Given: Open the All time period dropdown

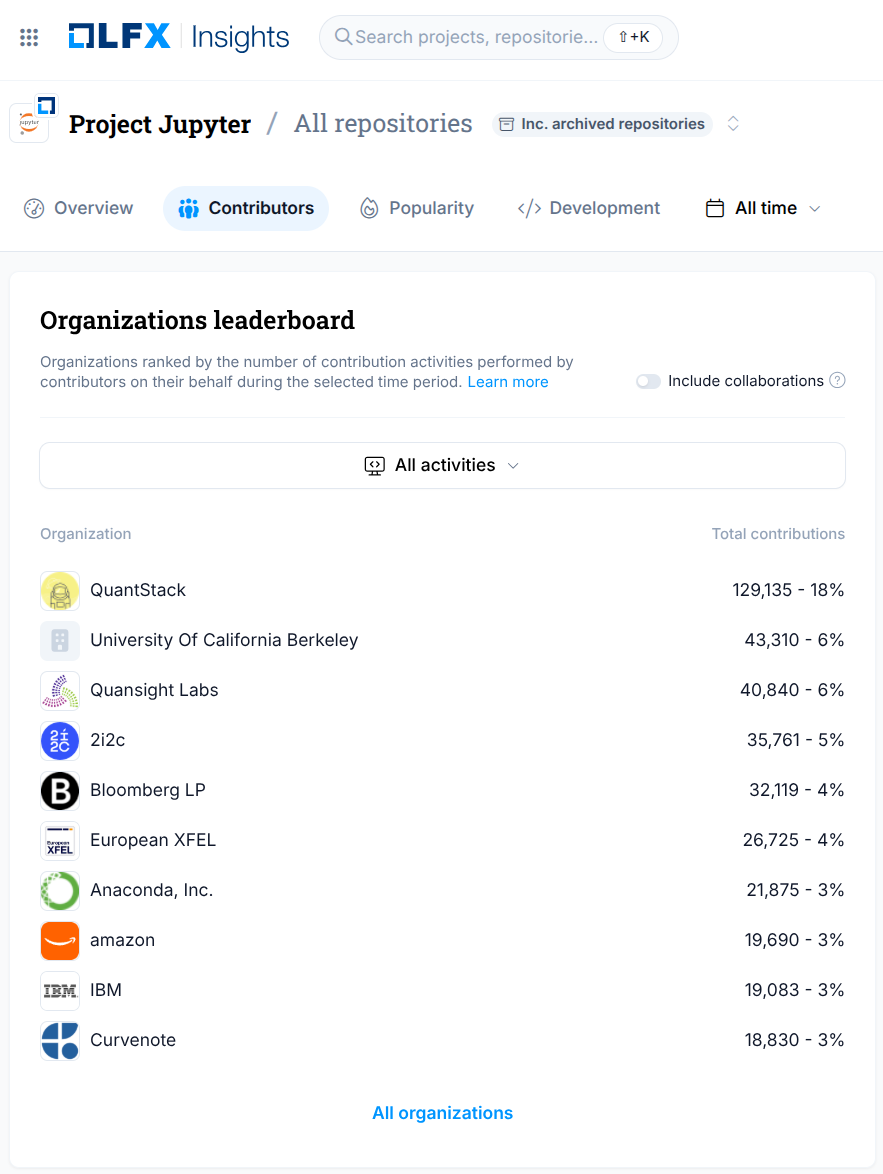Looking at the screenshot, I should [763, 208].
